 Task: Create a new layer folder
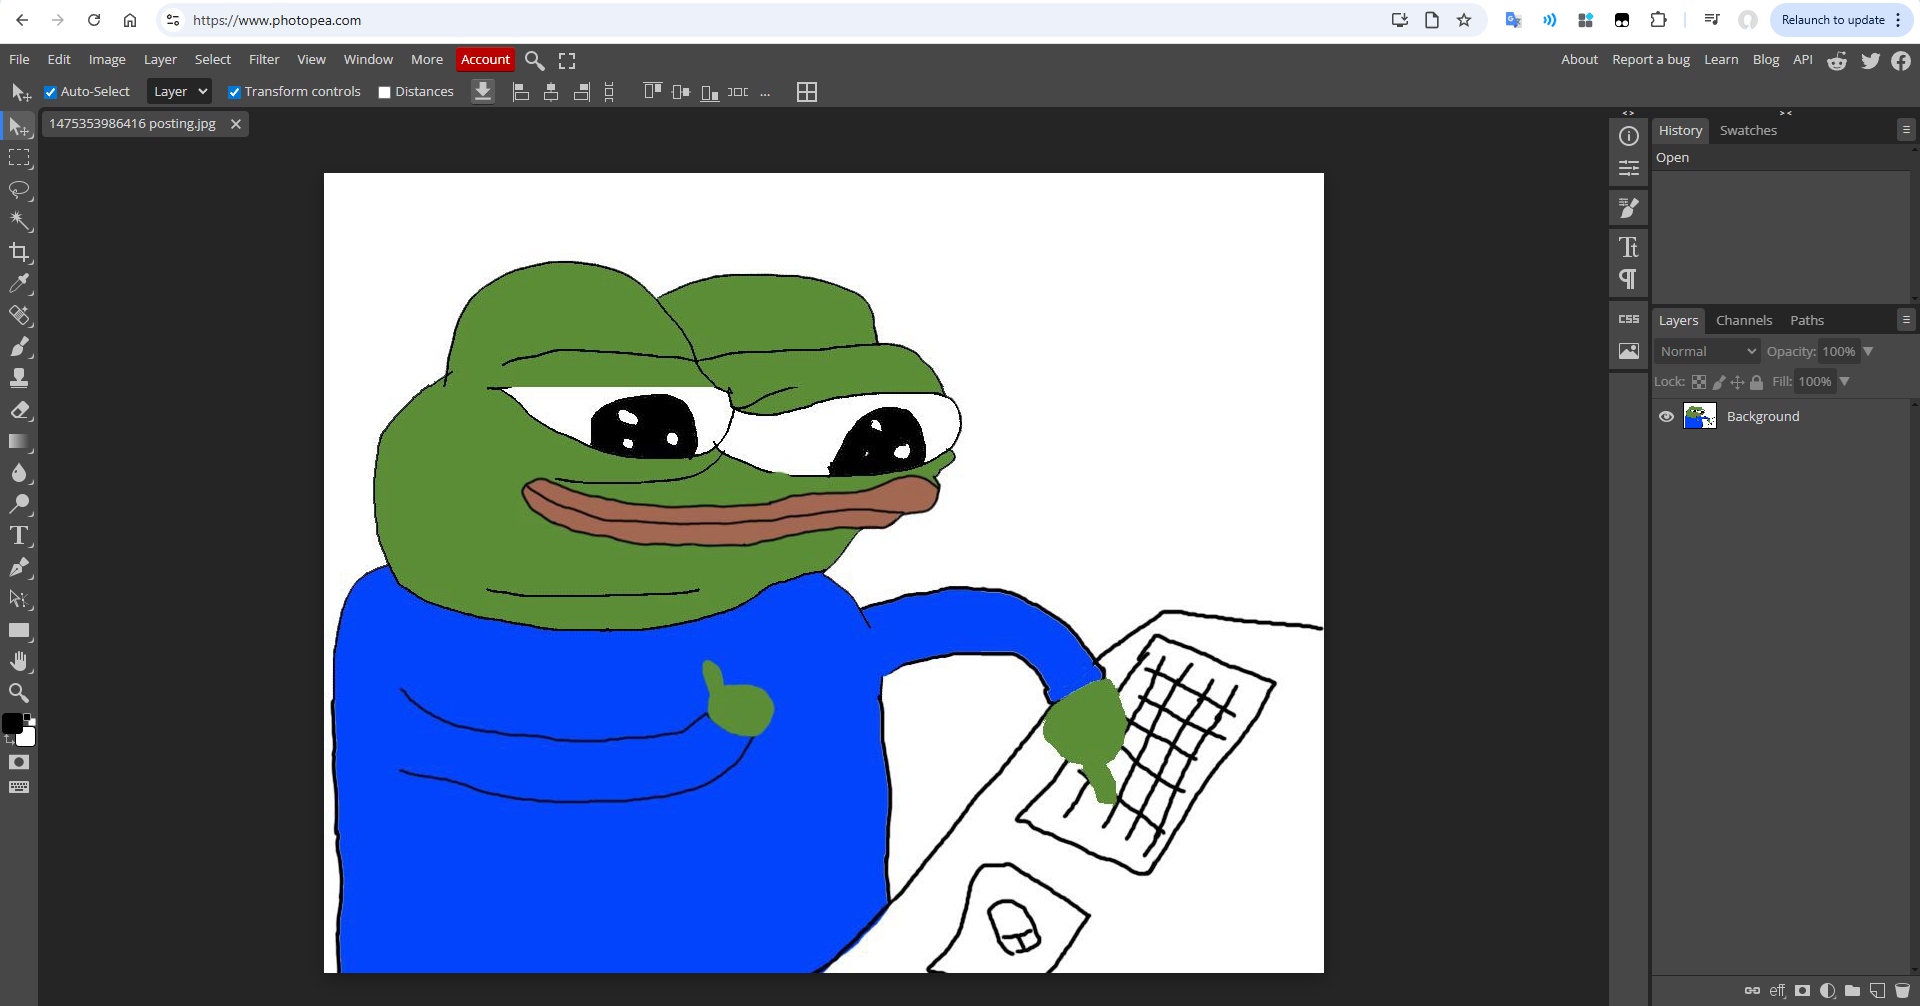[x=1853, y=990]
